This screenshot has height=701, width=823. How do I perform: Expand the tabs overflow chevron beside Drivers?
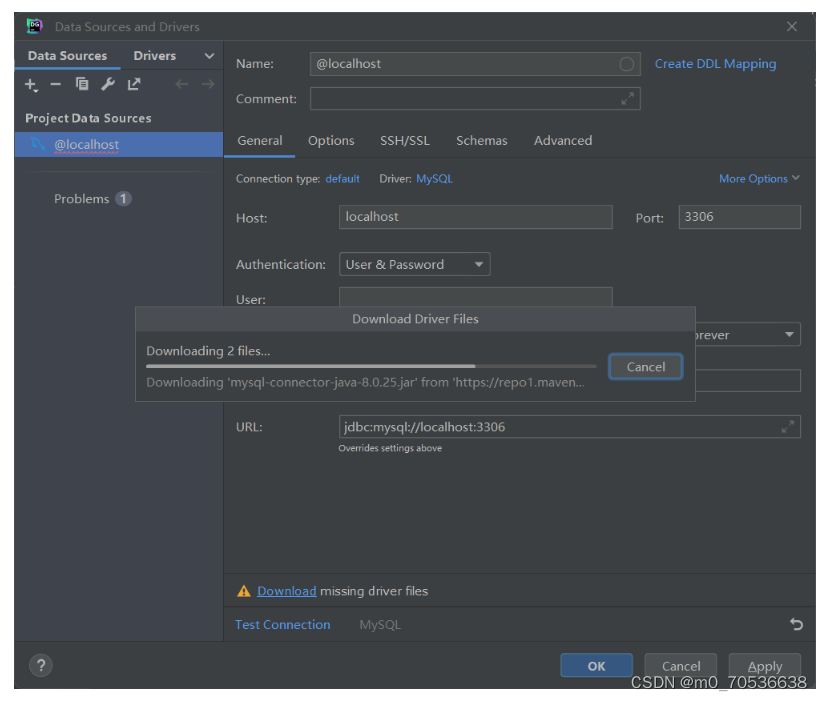pos(209,56)
